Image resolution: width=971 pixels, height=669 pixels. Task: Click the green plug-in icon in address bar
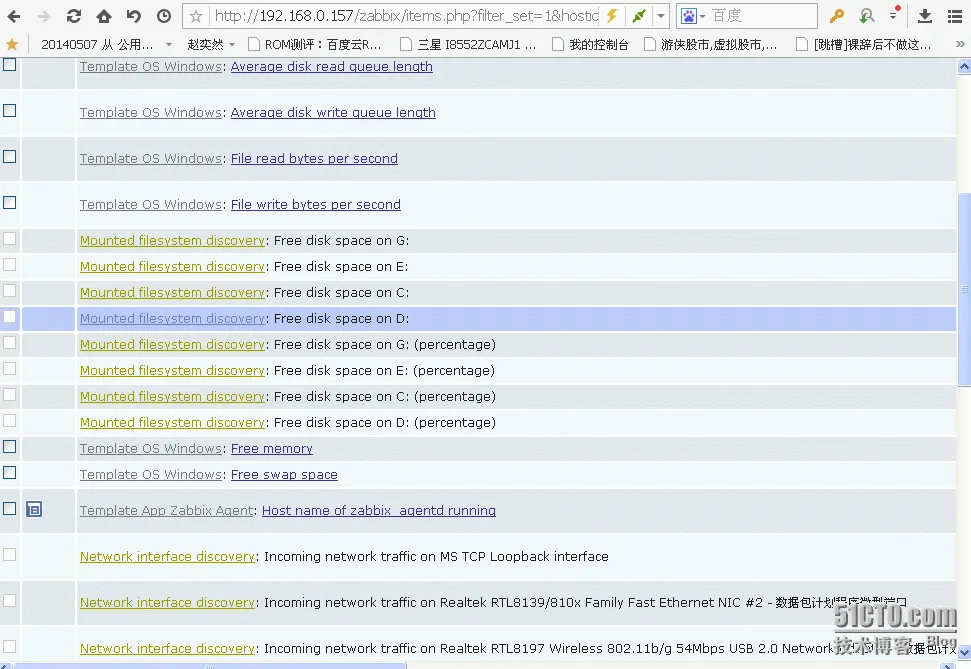(x=638, y=16)
